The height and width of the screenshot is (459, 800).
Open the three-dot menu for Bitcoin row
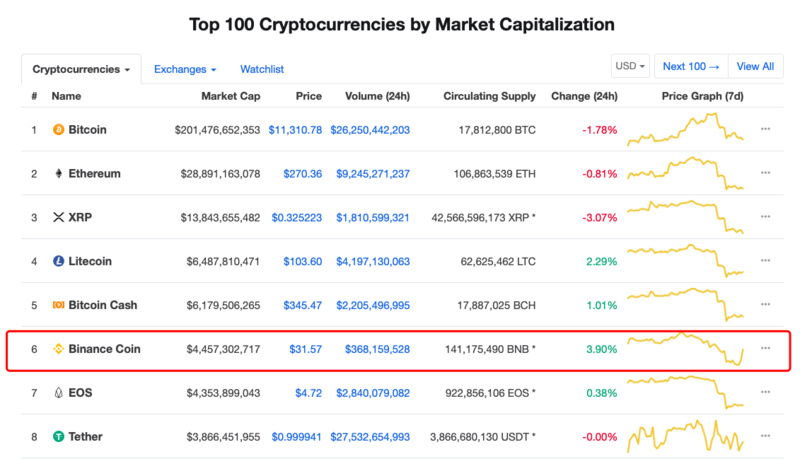click(x=765, y=130)
